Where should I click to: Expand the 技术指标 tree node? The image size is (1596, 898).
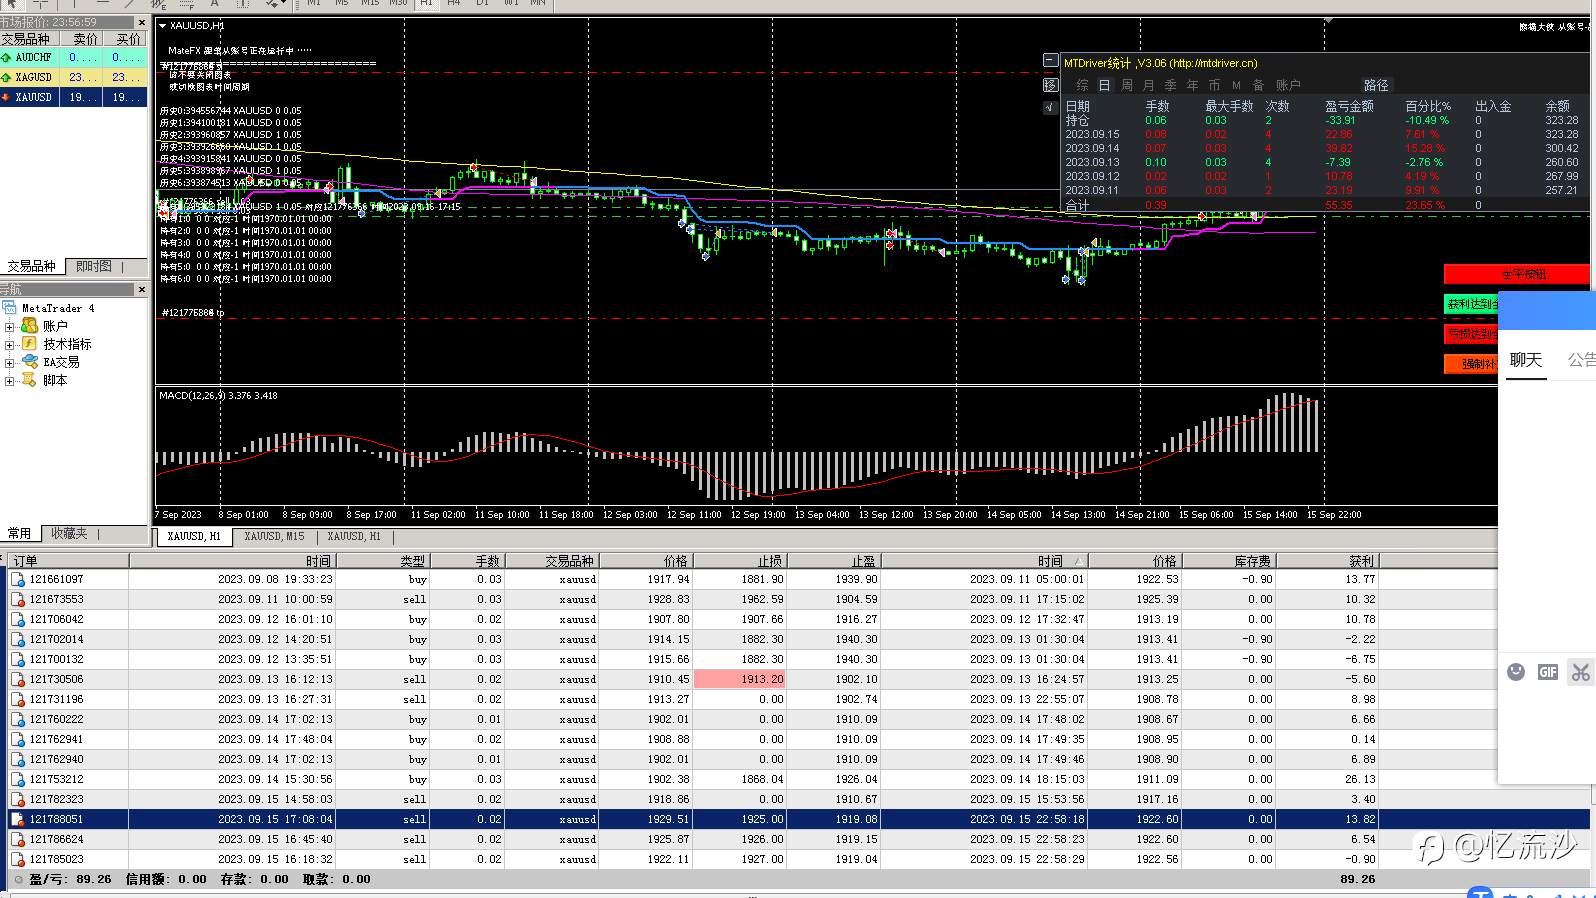pos(10,344)
